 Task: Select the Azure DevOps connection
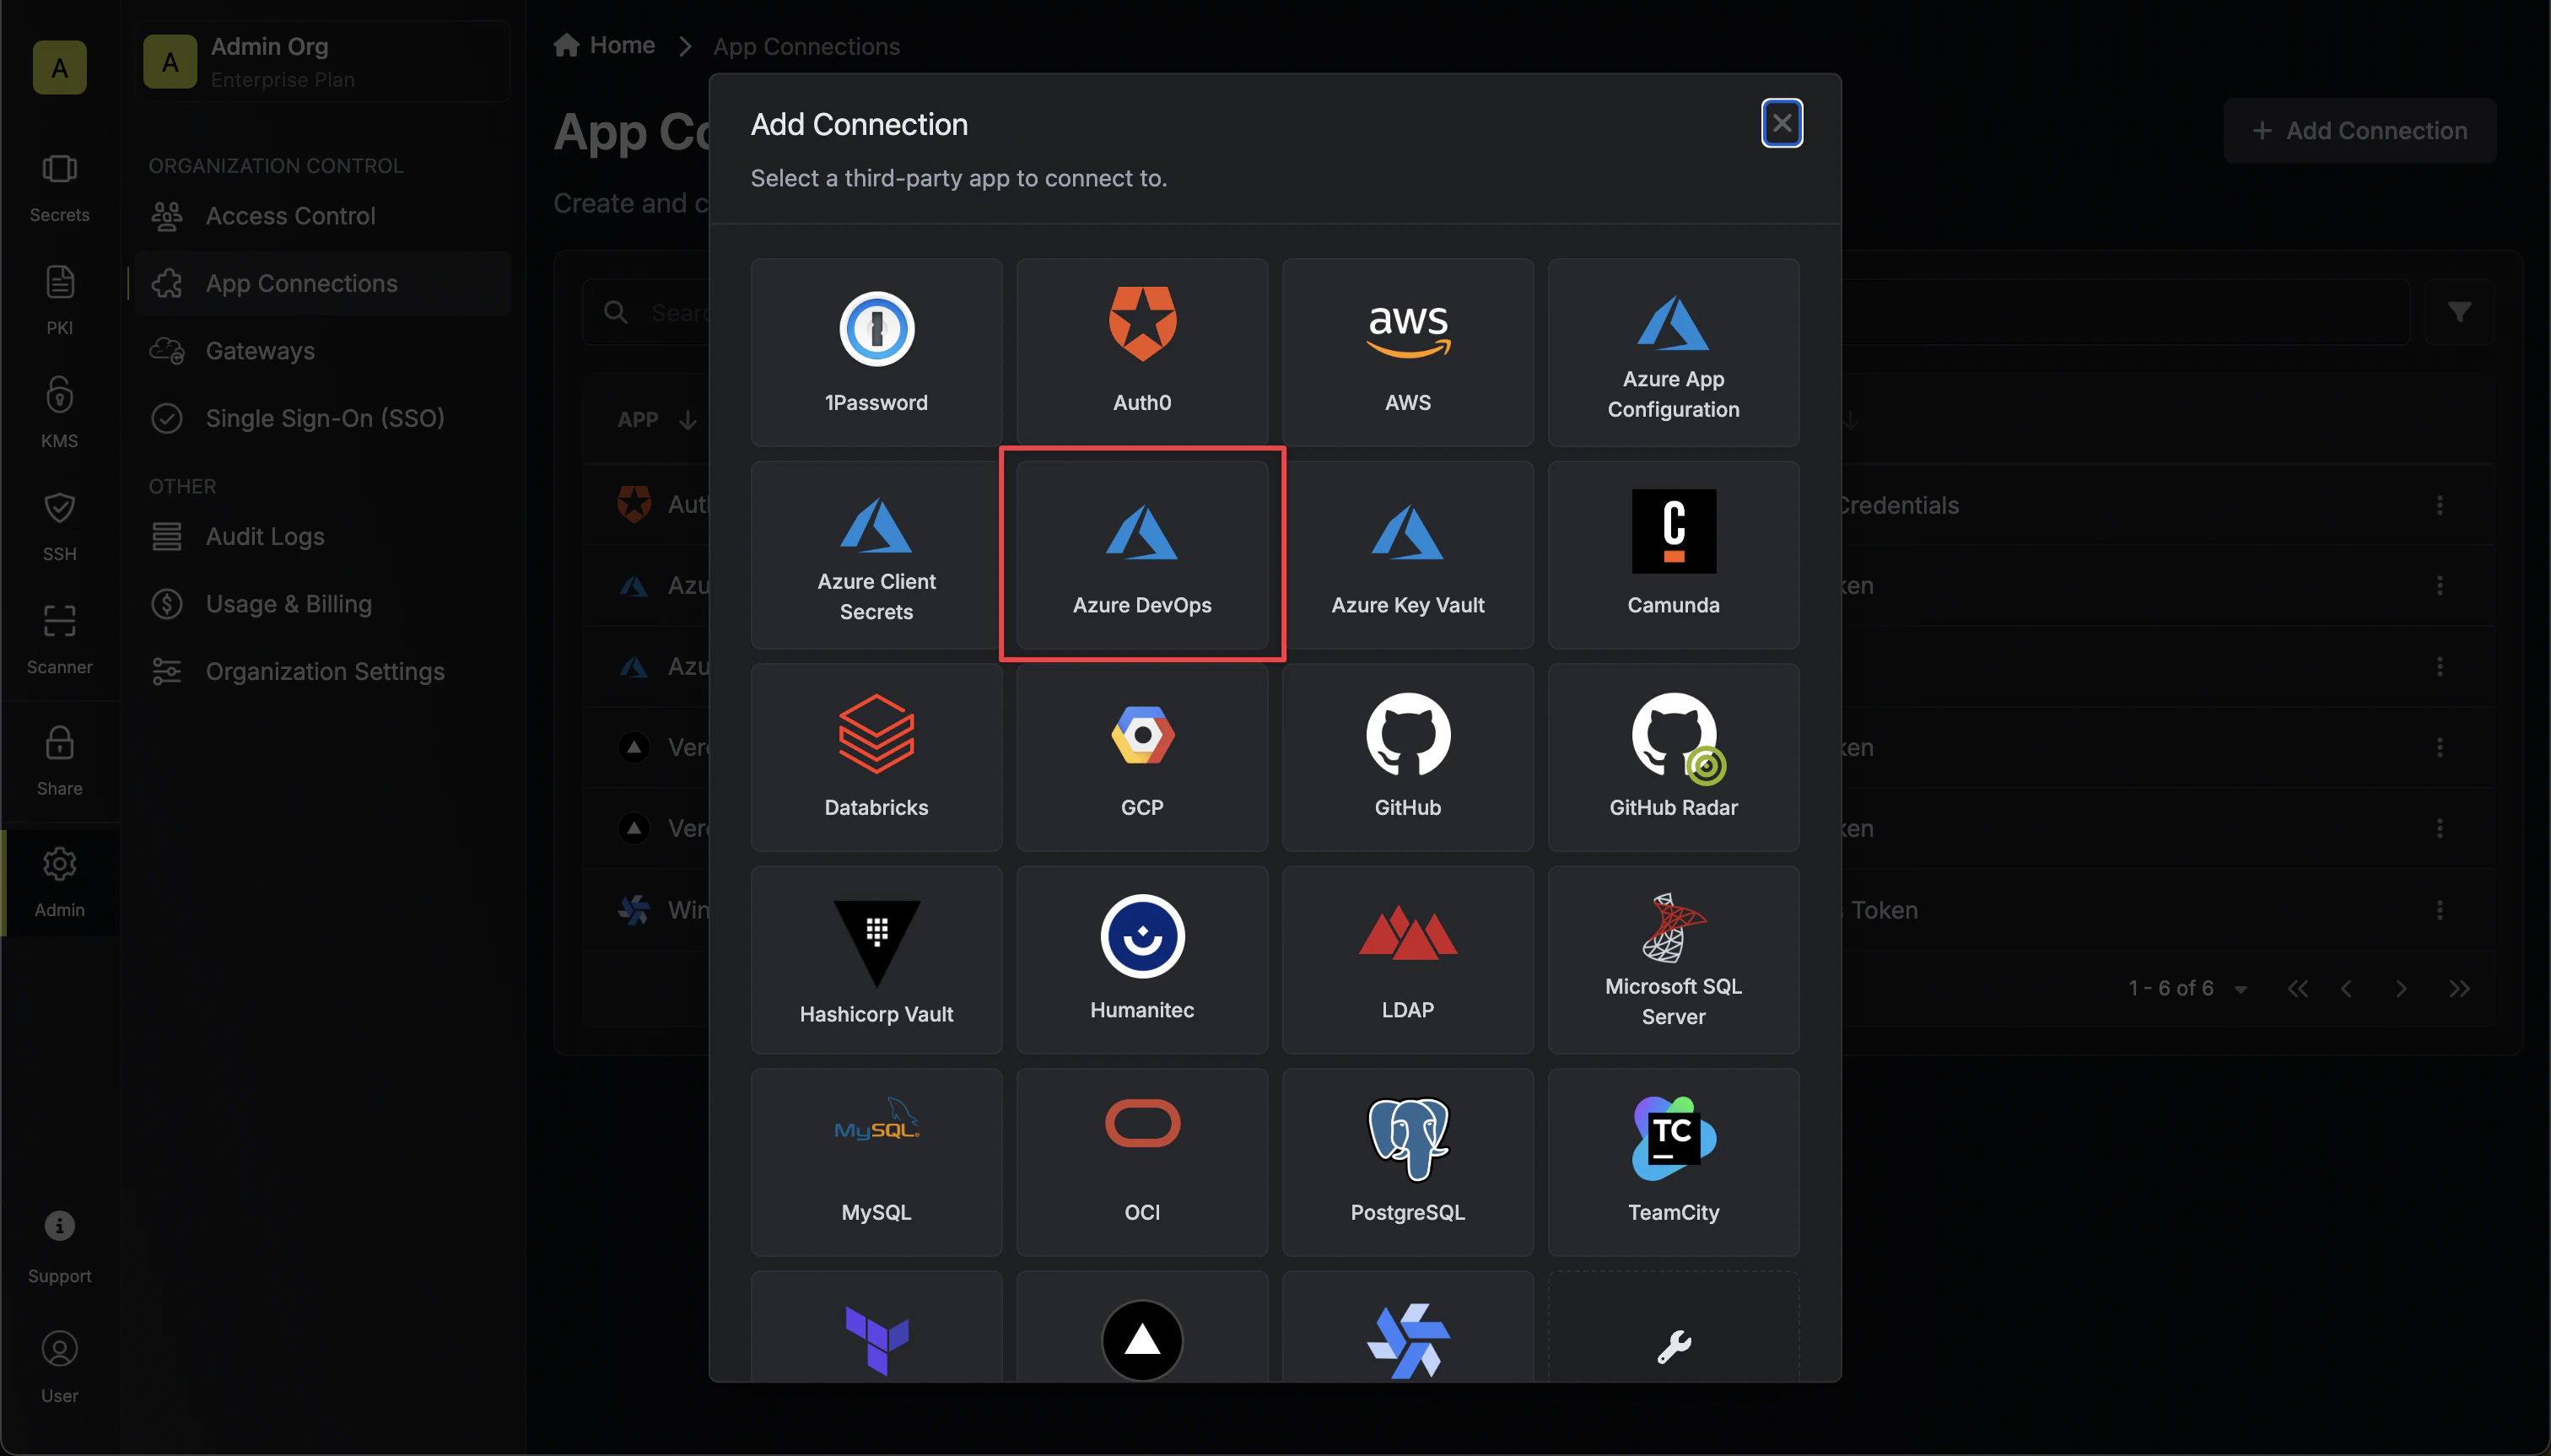tap(1142, 555)
